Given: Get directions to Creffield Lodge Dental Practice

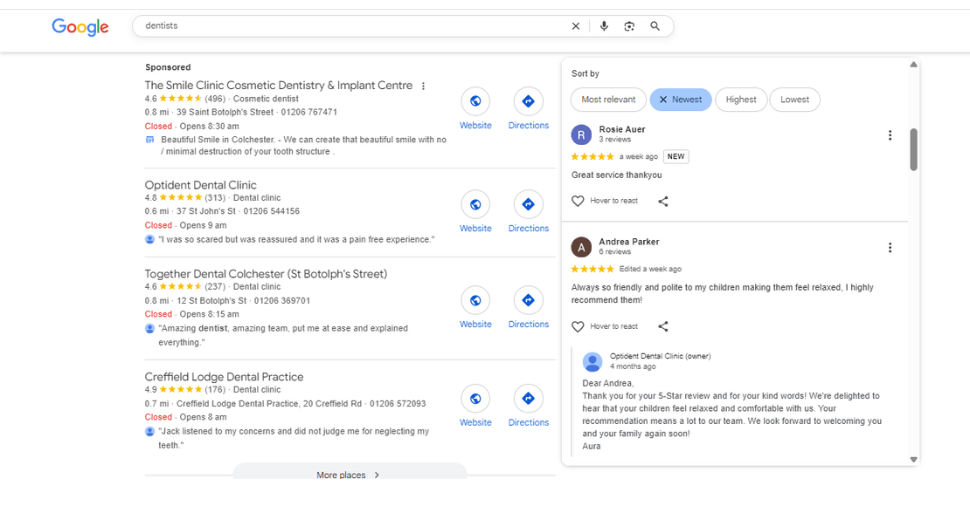Looking at the screenshot, I should [528, 398].
